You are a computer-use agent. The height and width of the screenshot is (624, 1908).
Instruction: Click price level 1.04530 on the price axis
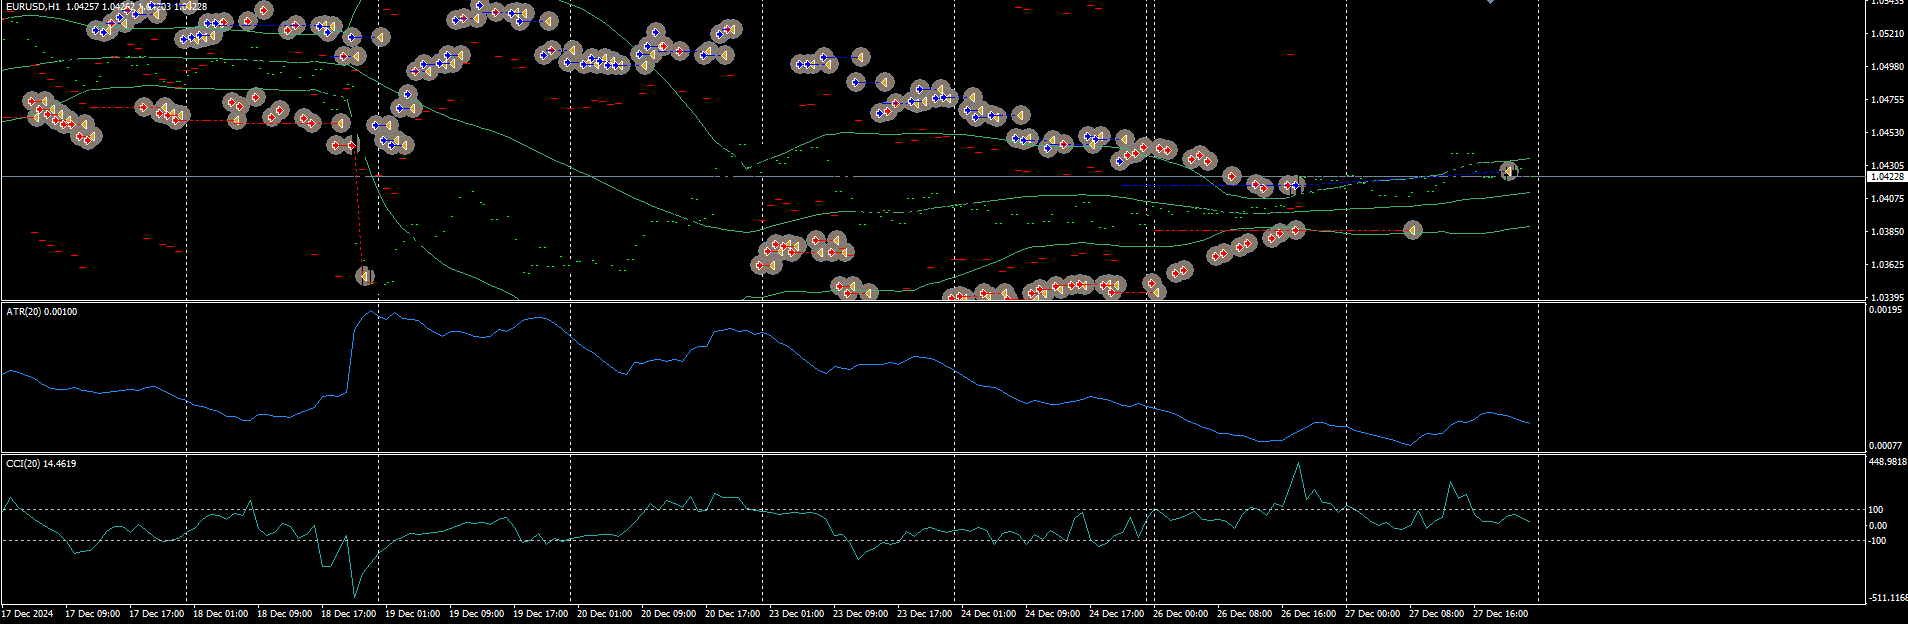pyautogui.click(x=1886, y=133)
